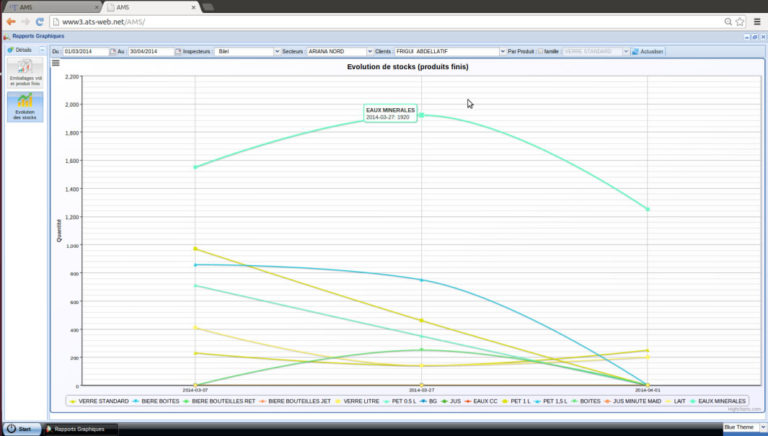This screenshot has height=436, width=768.
Task: Expand the Clients dropdown list
Action: tap(501, 51)
